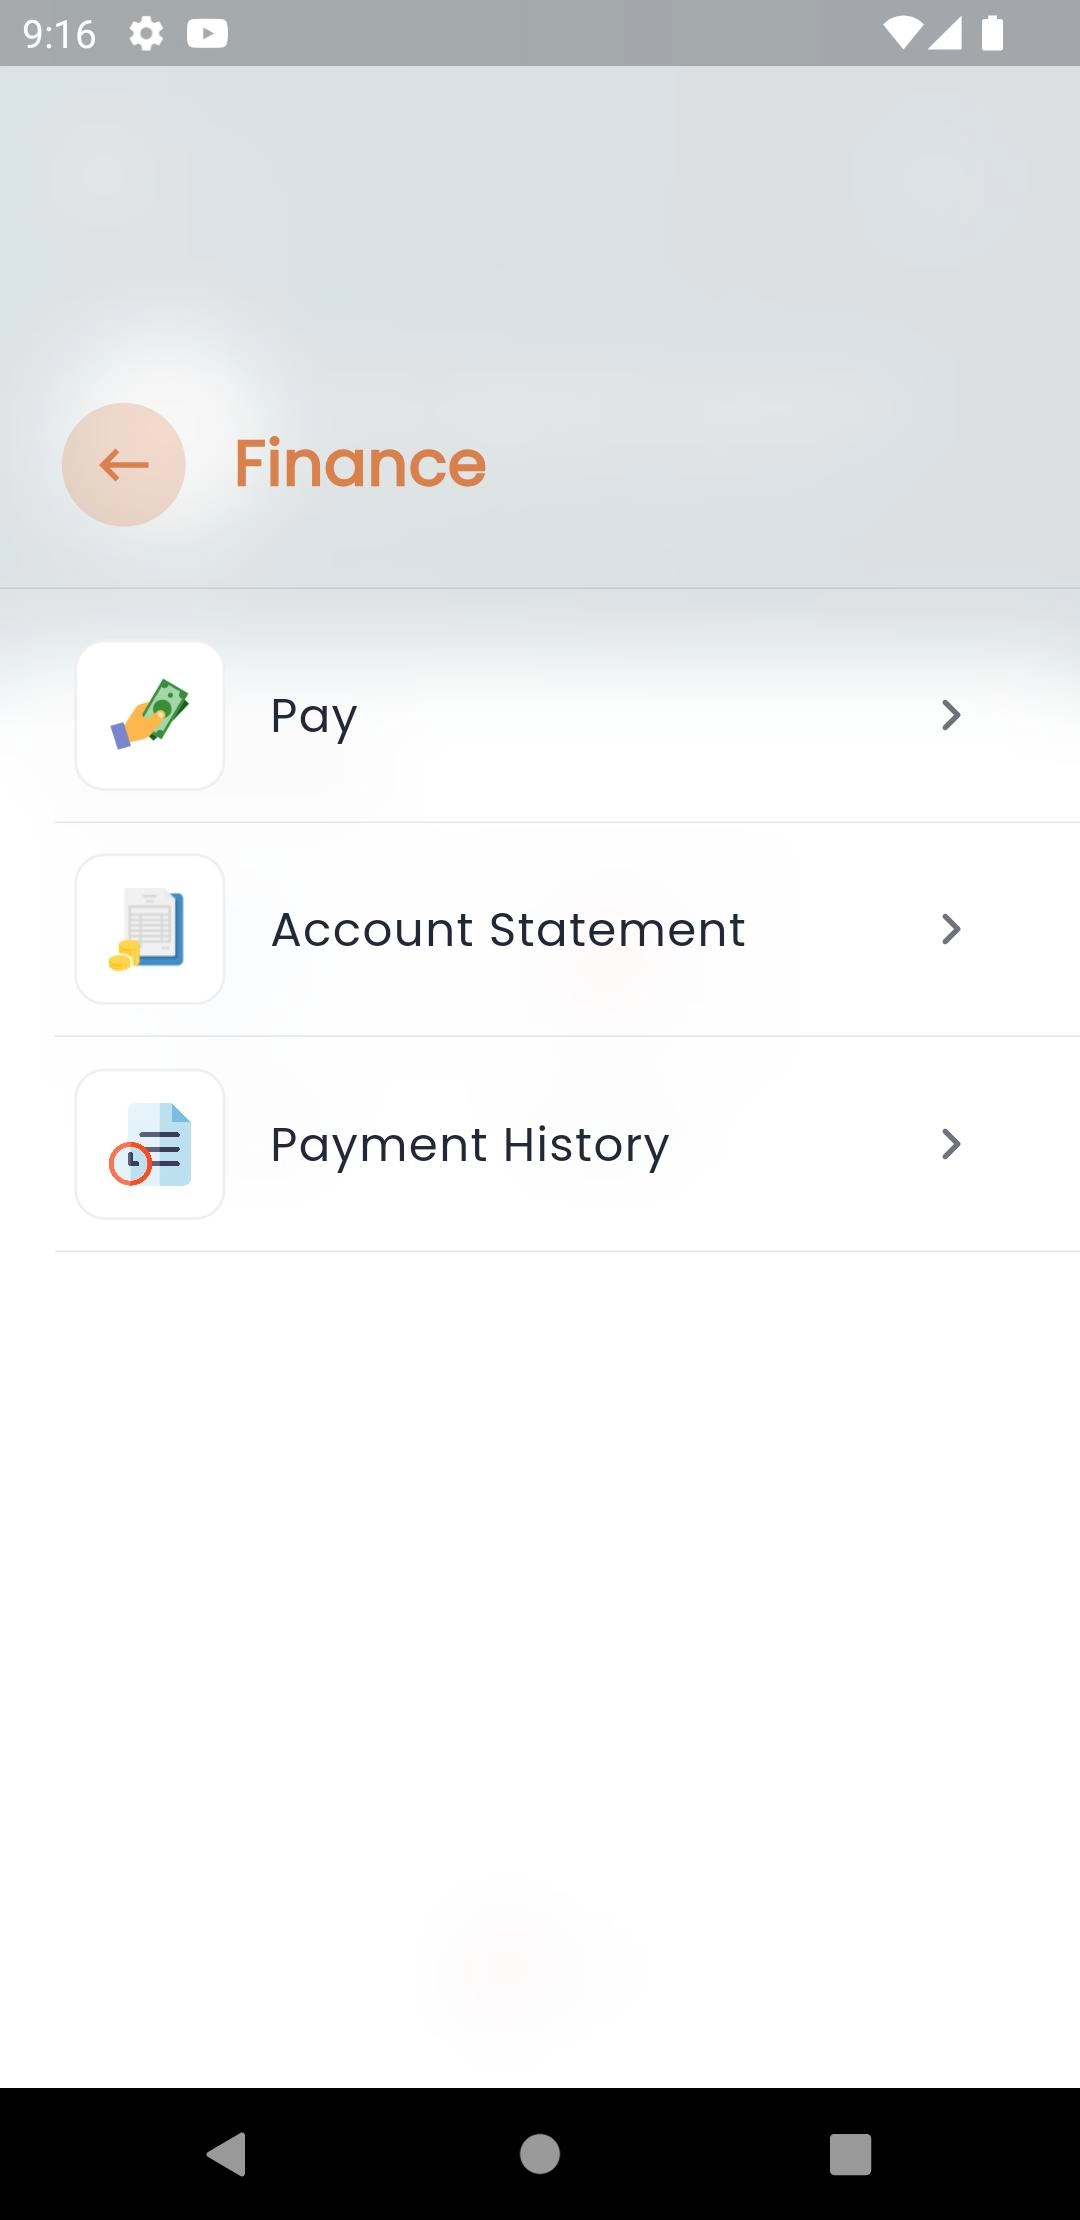Screen dimensions: 1080x2220
Task: Tap the cellular signal icon
Action: point(945,34)
